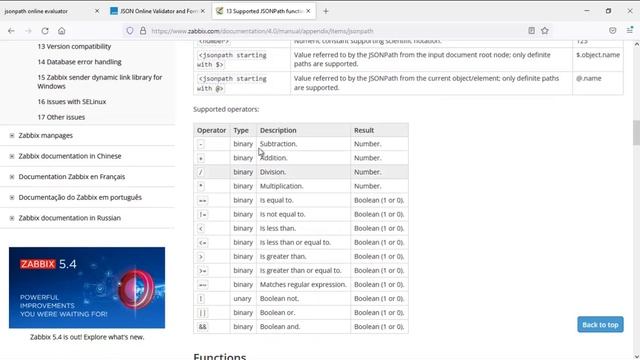
Task: Open the Firefox application menu
Action: coord(629,31)
